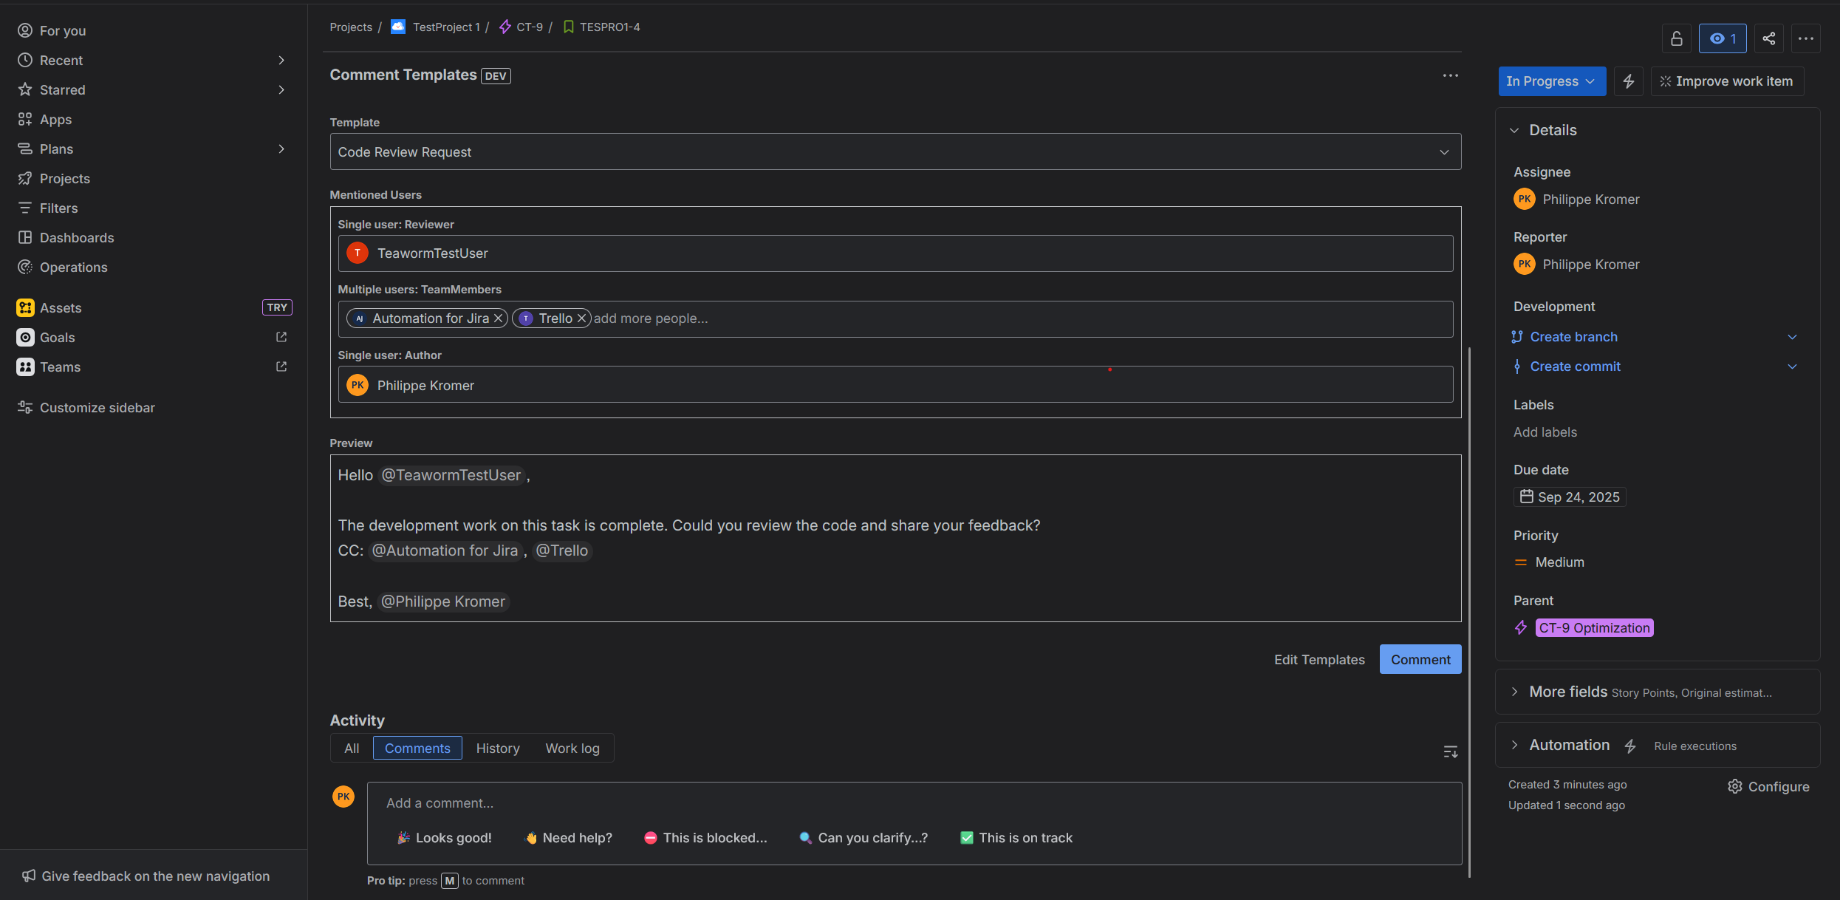This screenshot has height=900, width=1840.
Task: Click the lock icon to restrict access
Action: click(x=1676, y=38)
